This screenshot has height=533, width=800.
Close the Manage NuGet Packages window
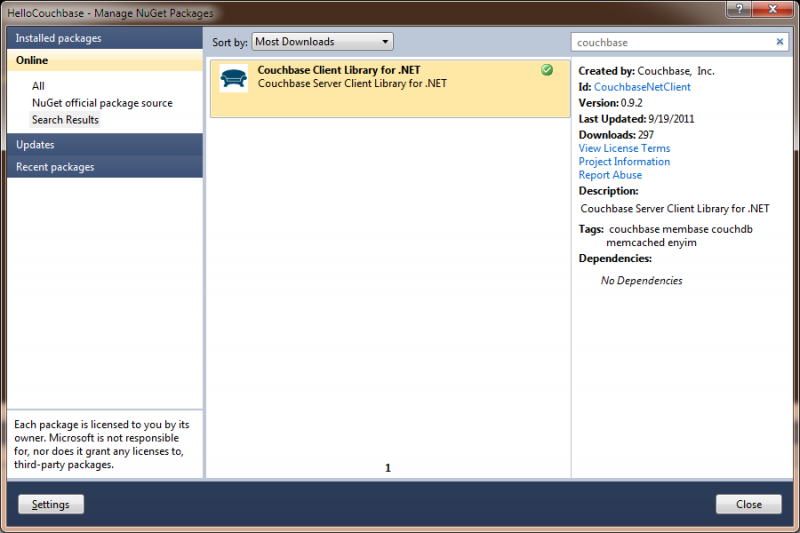click(x=772, y=9)
